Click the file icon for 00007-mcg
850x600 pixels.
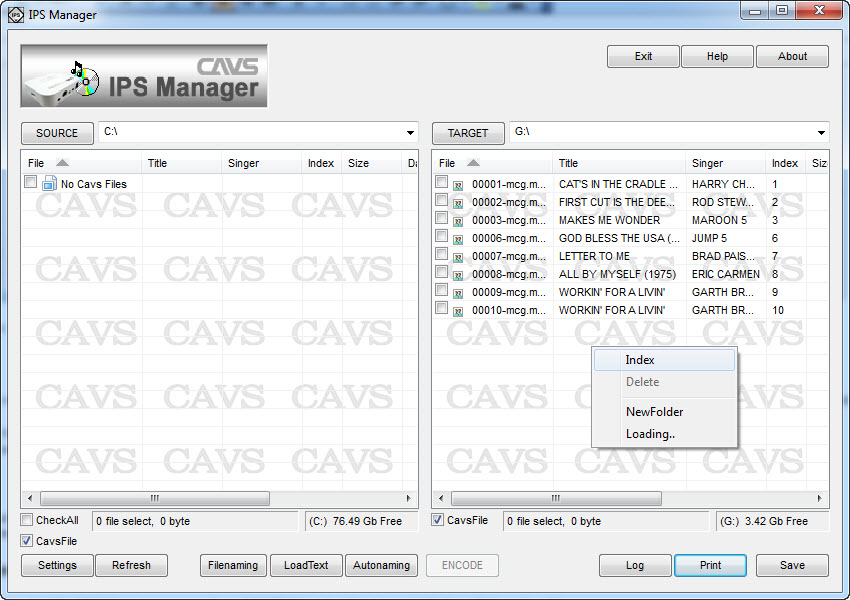click(x=458, y=257)
